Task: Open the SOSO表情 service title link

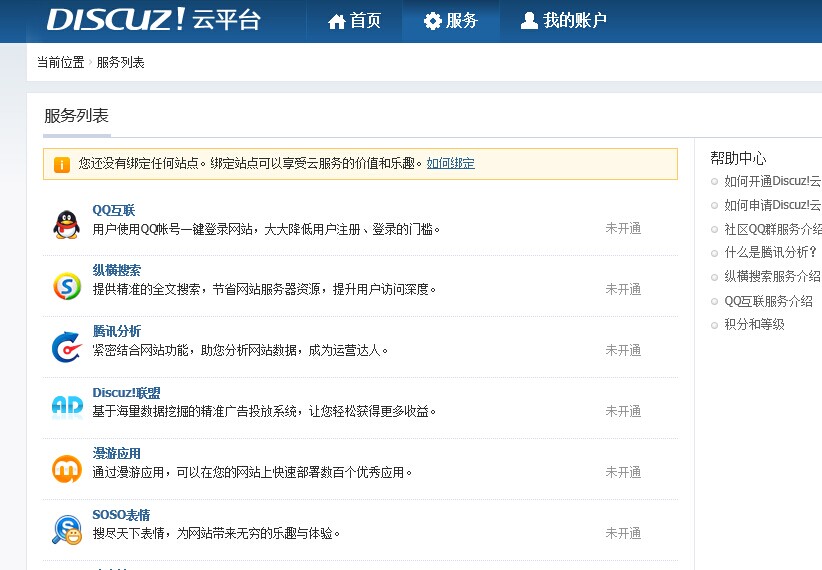Action: tap(121, 515)
